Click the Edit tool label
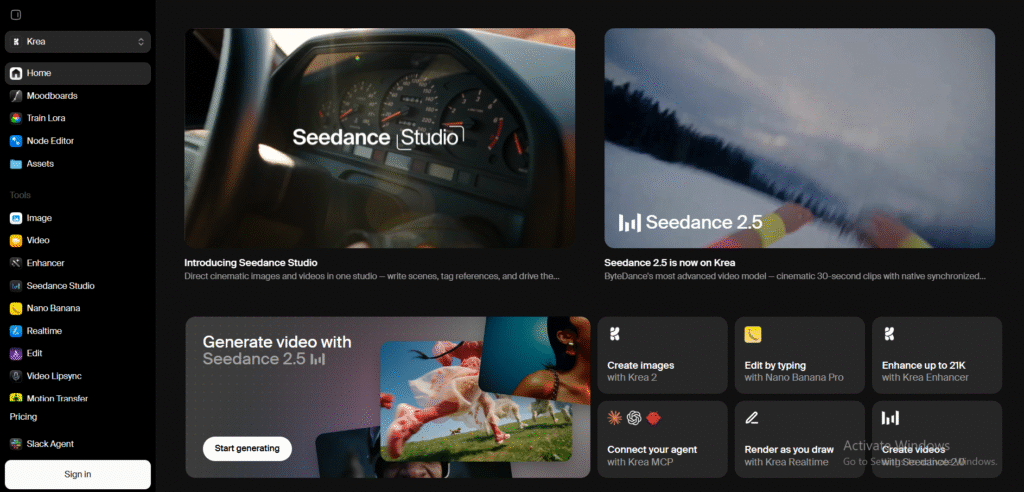Viewport: 1024px width, 492px height. coord(35,353)
